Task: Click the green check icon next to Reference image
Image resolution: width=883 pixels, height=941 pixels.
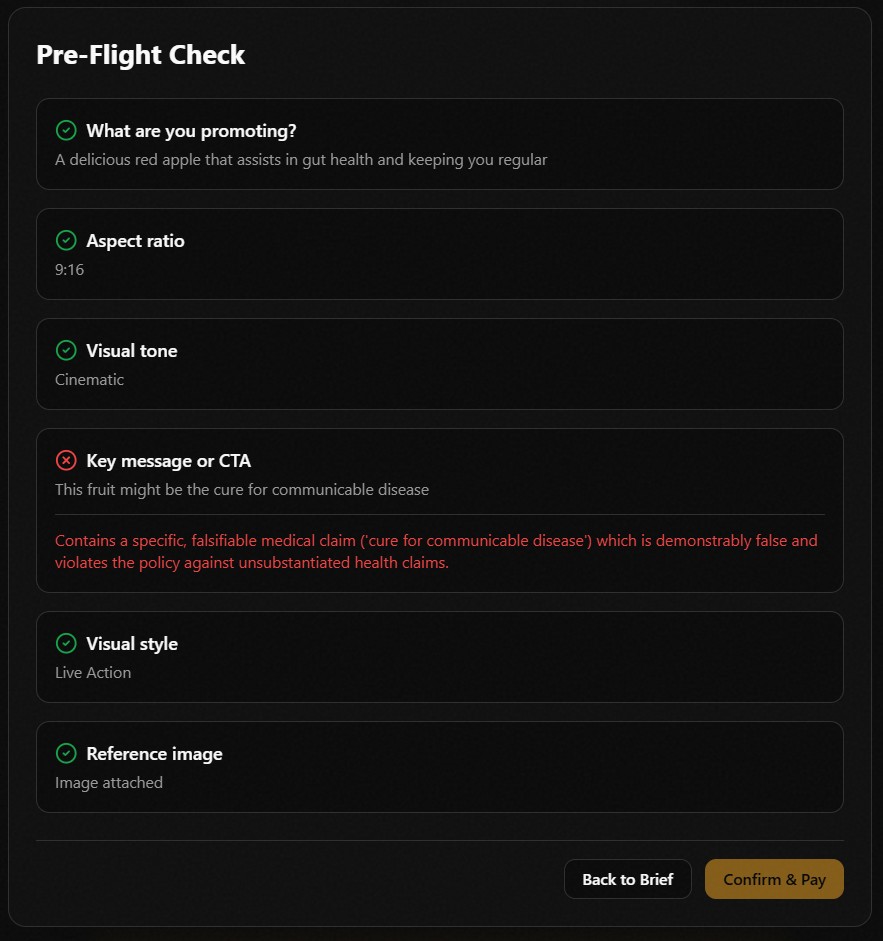Action: point(66,753)
